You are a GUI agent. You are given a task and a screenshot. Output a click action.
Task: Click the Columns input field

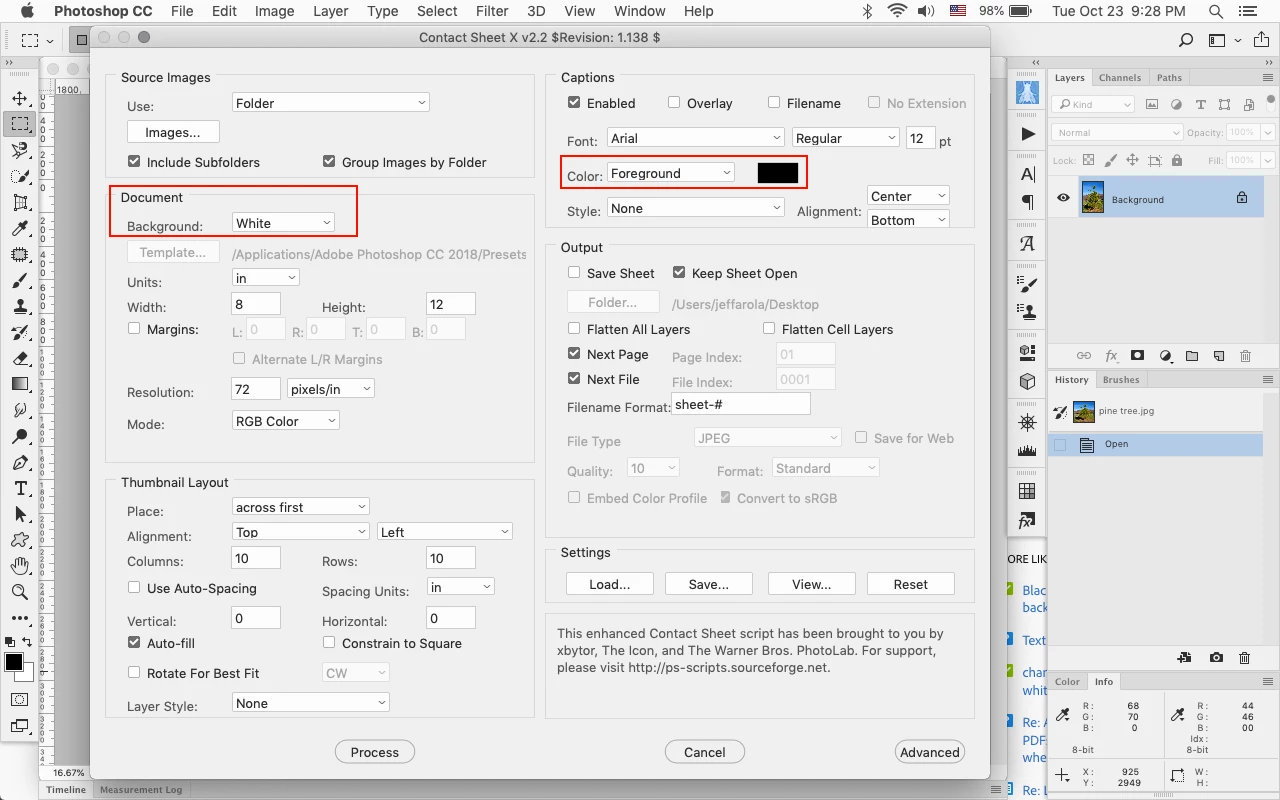click(256, 558)
